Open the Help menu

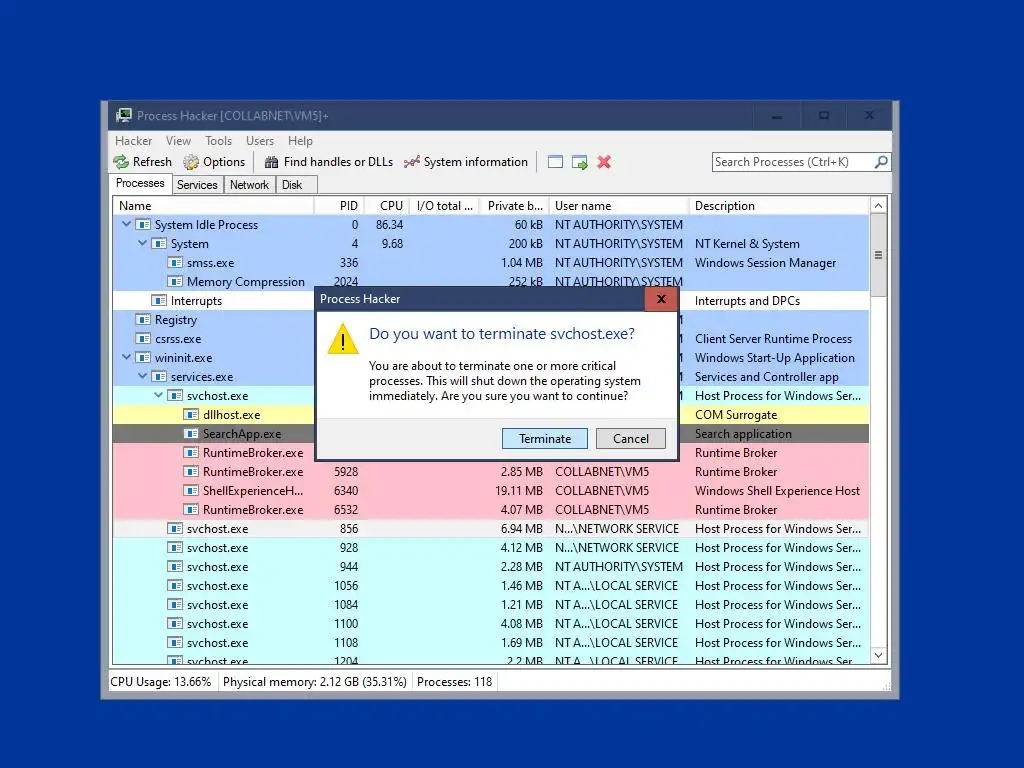click(300, 141)
